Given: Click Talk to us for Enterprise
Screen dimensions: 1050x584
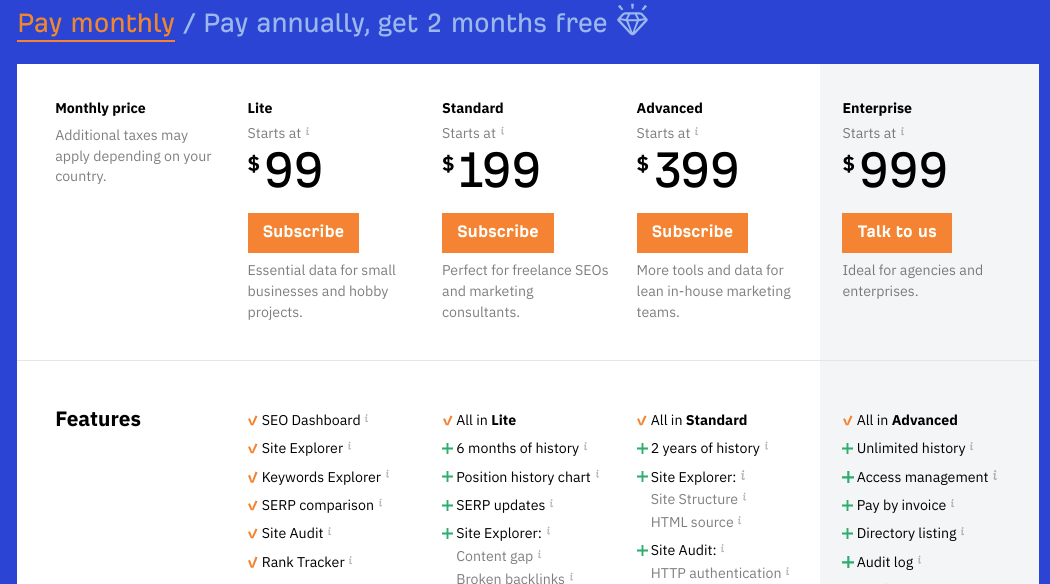Looking at the screenshot, I should 897,232.
